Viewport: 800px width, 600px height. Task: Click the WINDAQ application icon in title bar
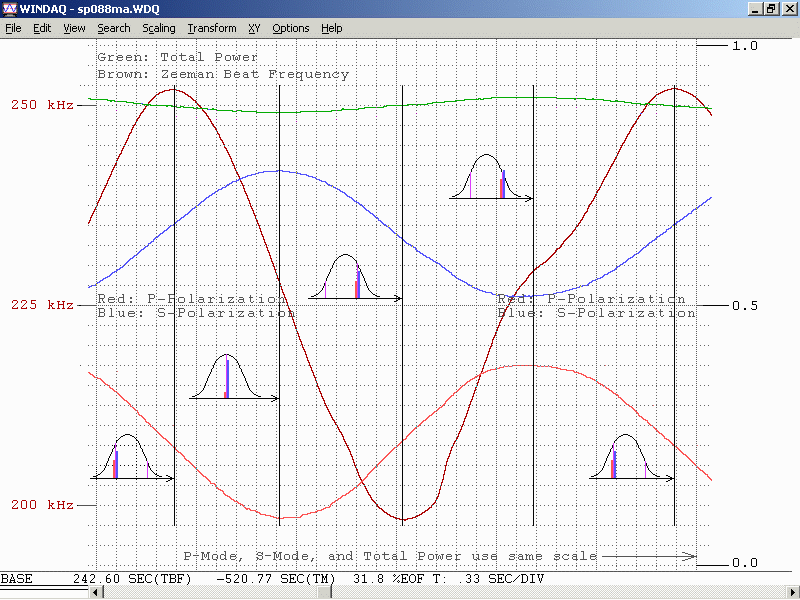[9, 8]
